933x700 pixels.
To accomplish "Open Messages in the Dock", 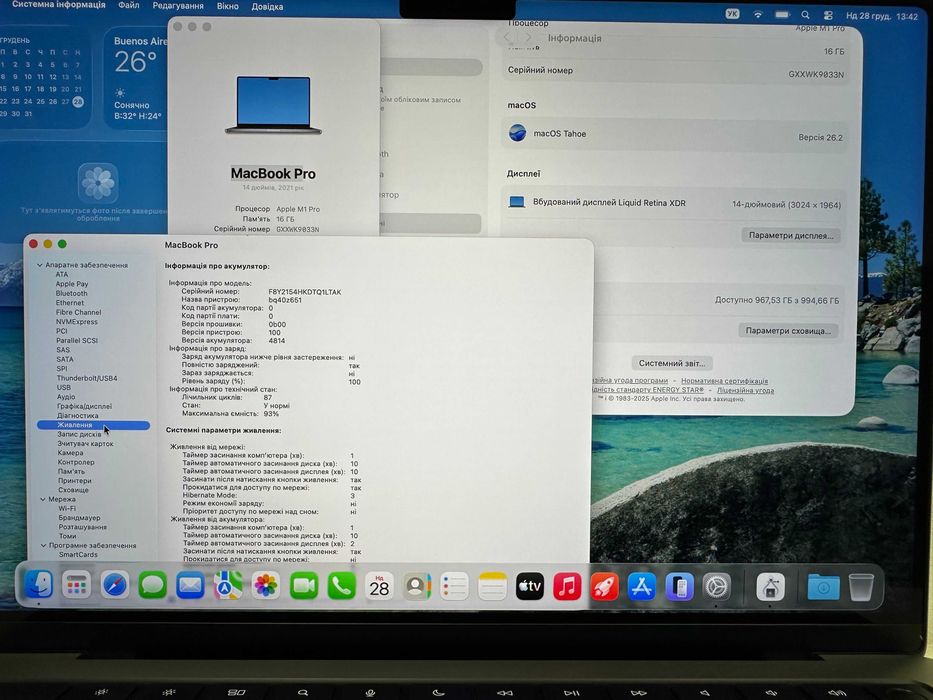I will pos(152,586).
